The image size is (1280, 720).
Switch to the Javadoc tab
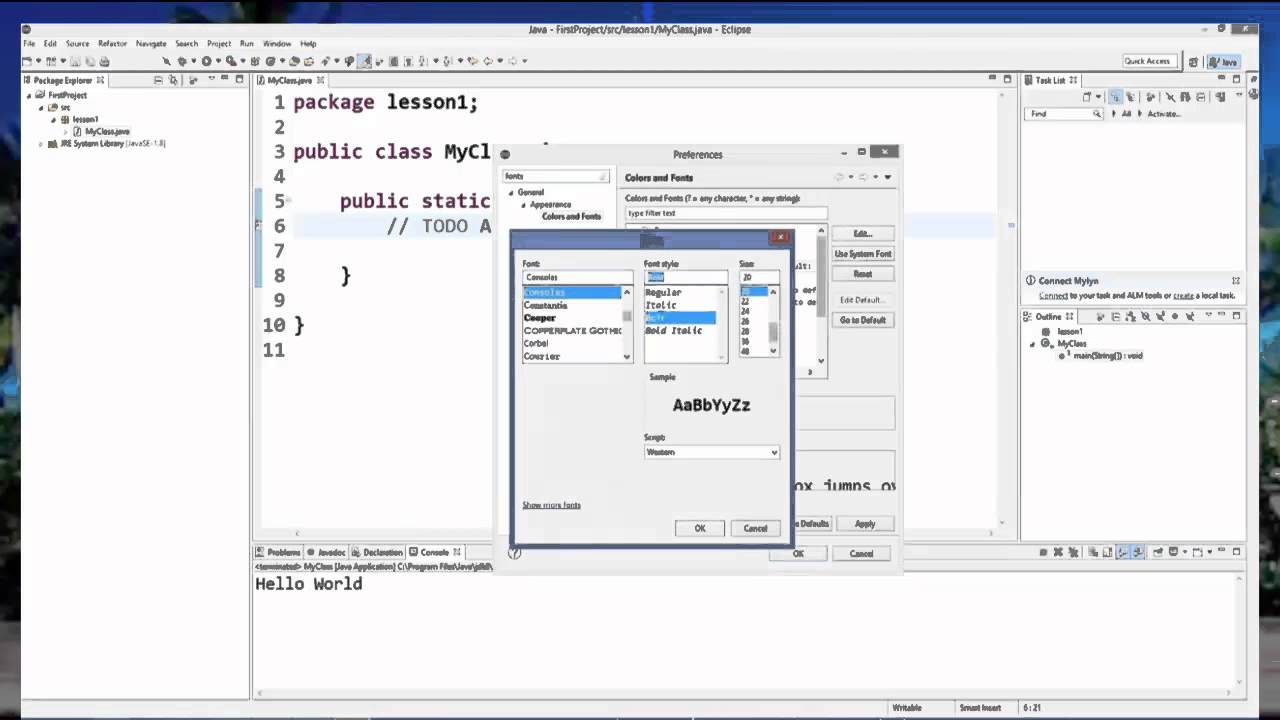pos(326,552)
